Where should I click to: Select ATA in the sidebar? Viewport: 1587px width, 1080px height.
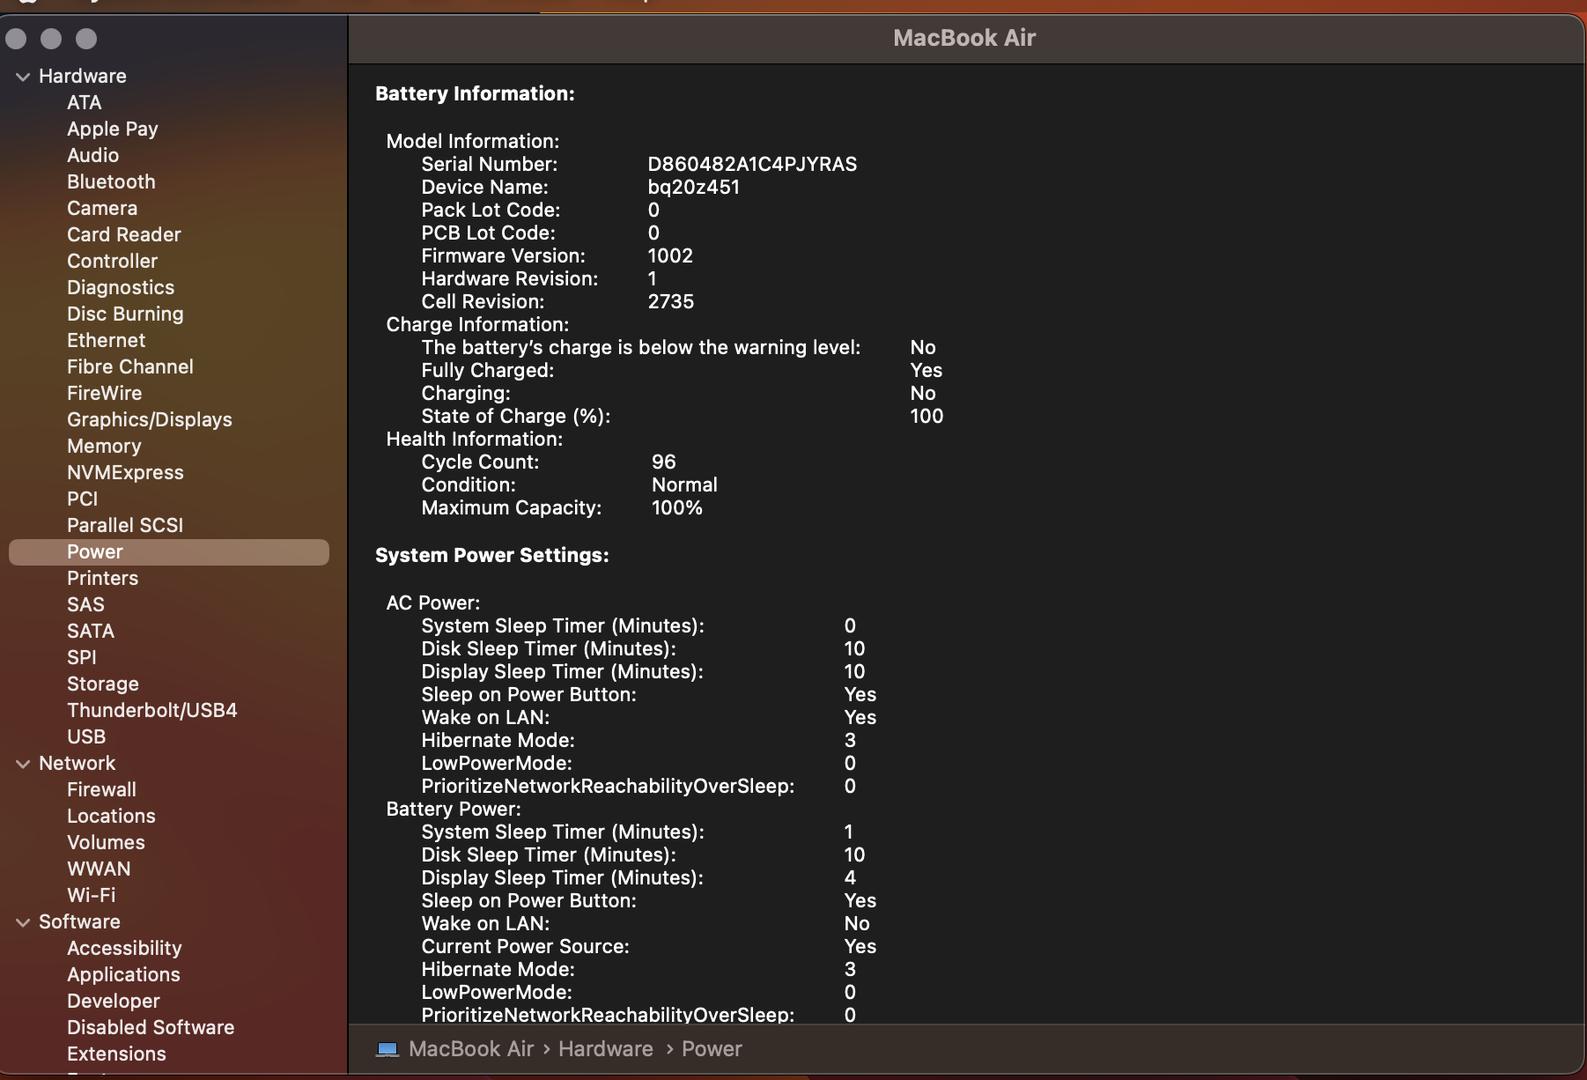(84, 102)
